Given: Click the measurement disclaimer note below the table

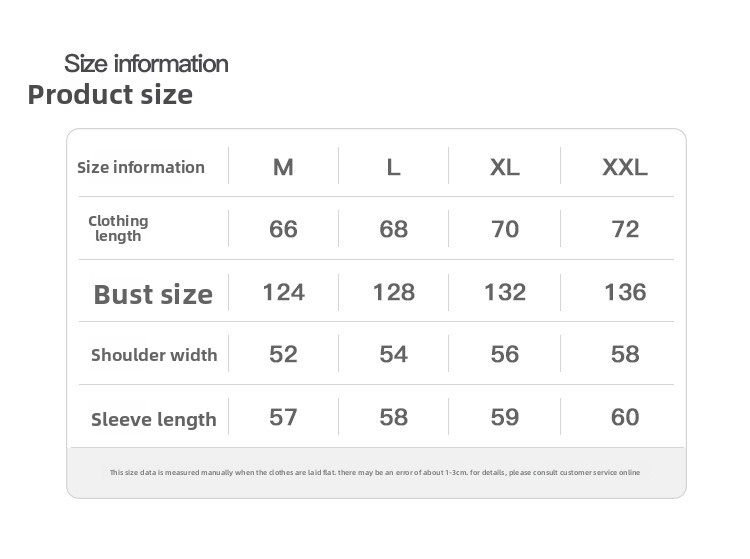Looking at the screenshot, I should tap(375, 472).
